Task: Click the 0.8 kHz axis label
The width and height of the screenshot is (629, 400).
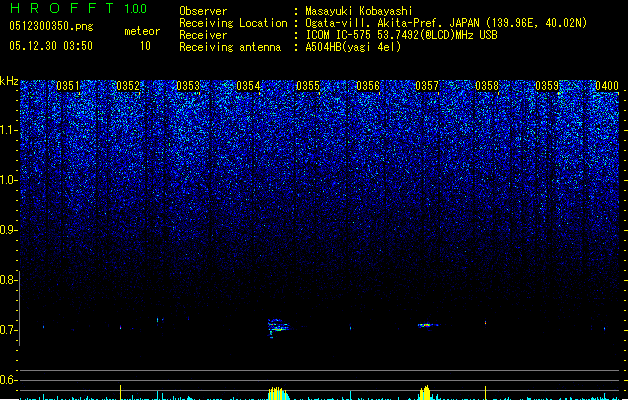Action: (x=9, y=280)
